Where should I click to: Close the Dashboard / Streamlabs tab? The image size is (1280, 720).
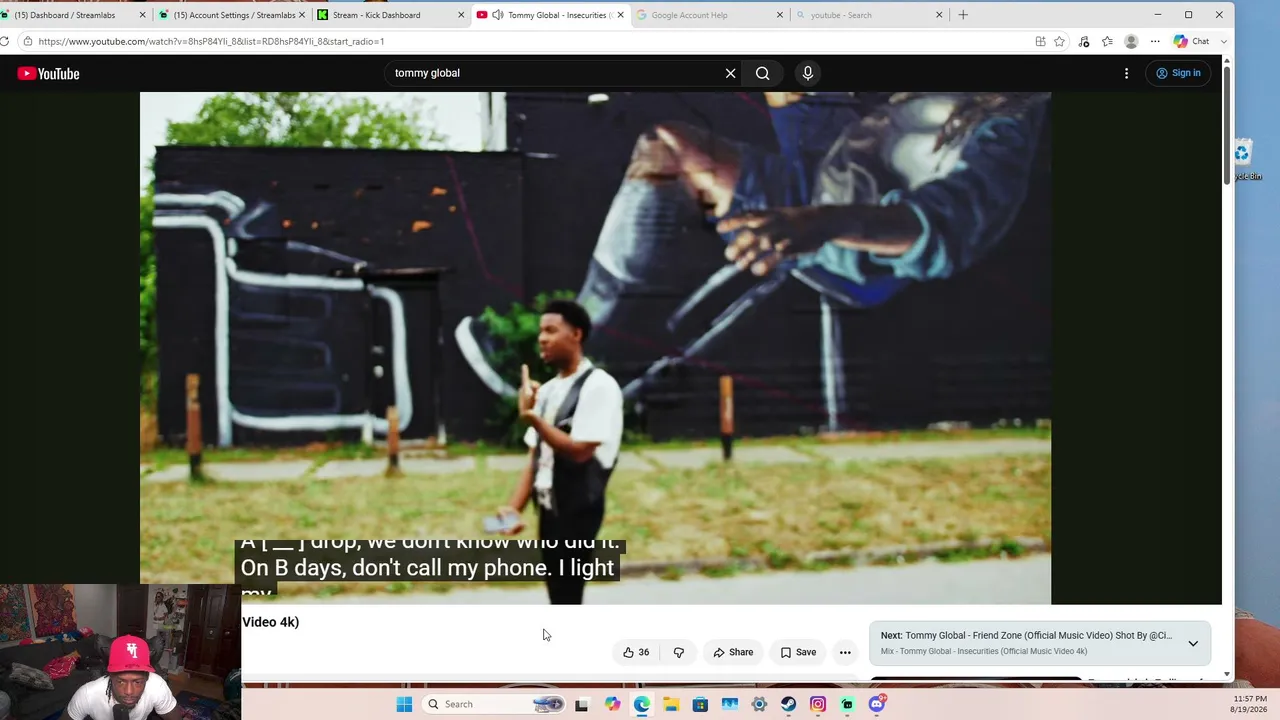click(x=142, y=15)
